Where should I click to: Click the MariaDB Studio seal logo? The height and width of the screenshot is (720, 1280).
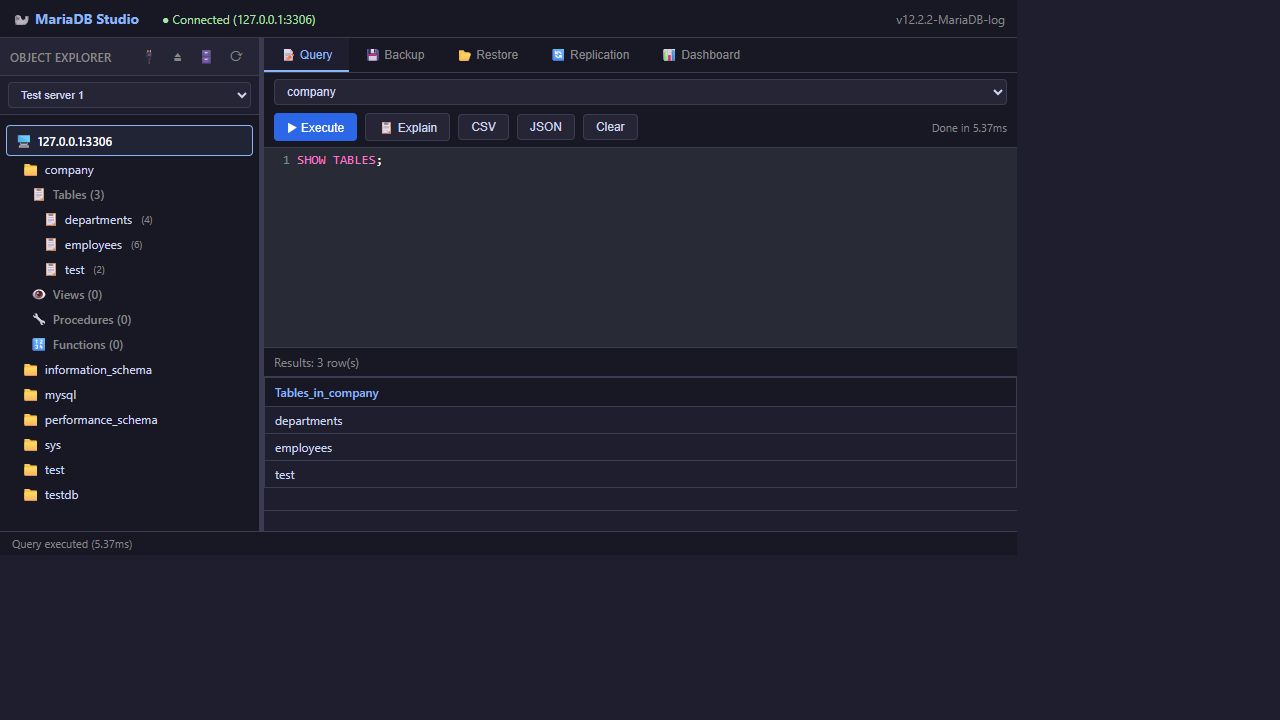(22, 20)
